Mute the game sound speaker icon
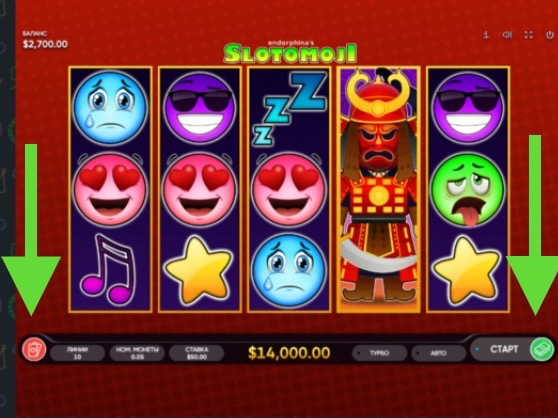This screenshot has height=418, width=558. (x=507, y=35)
